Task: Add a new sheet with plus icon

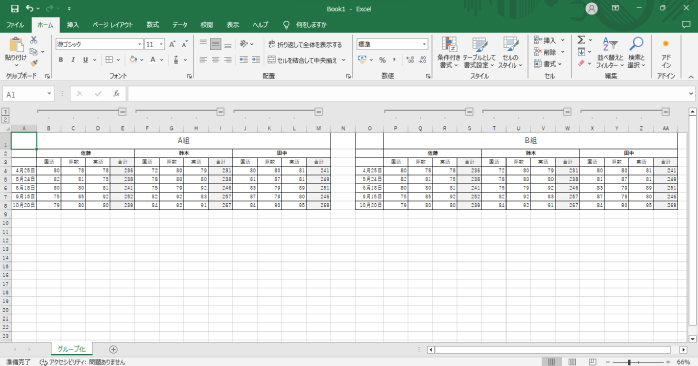Action: tap(113, 350)
